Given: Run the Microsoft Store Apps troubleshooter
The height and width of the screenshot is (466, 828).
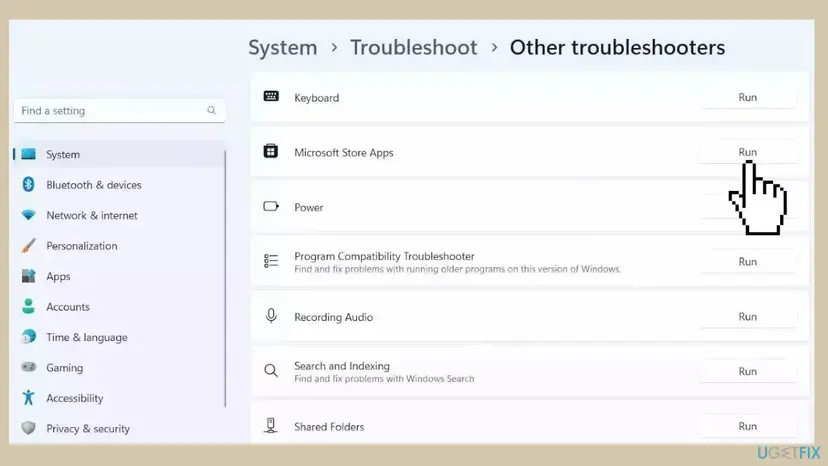Looking at the screenshot, I should 748,152.
